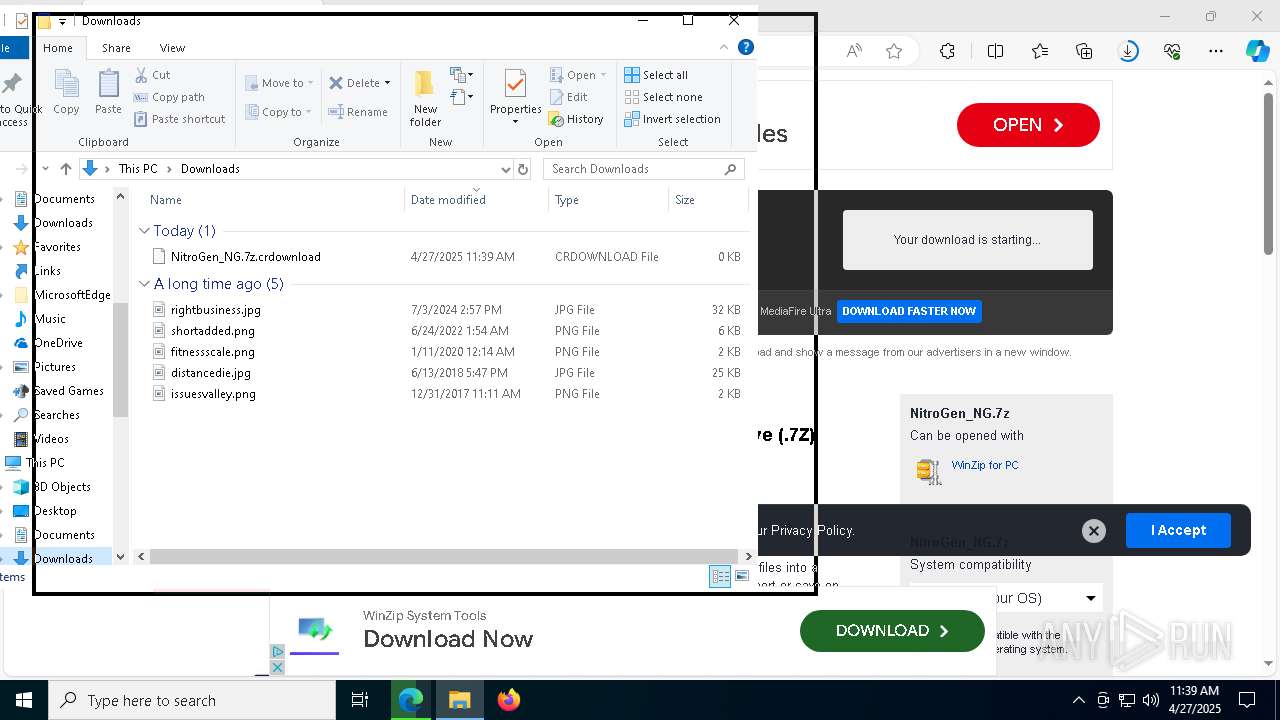Open the address bar history dropdown
This screenshot has height=720, width=1280.
click(x=505, y=169)
